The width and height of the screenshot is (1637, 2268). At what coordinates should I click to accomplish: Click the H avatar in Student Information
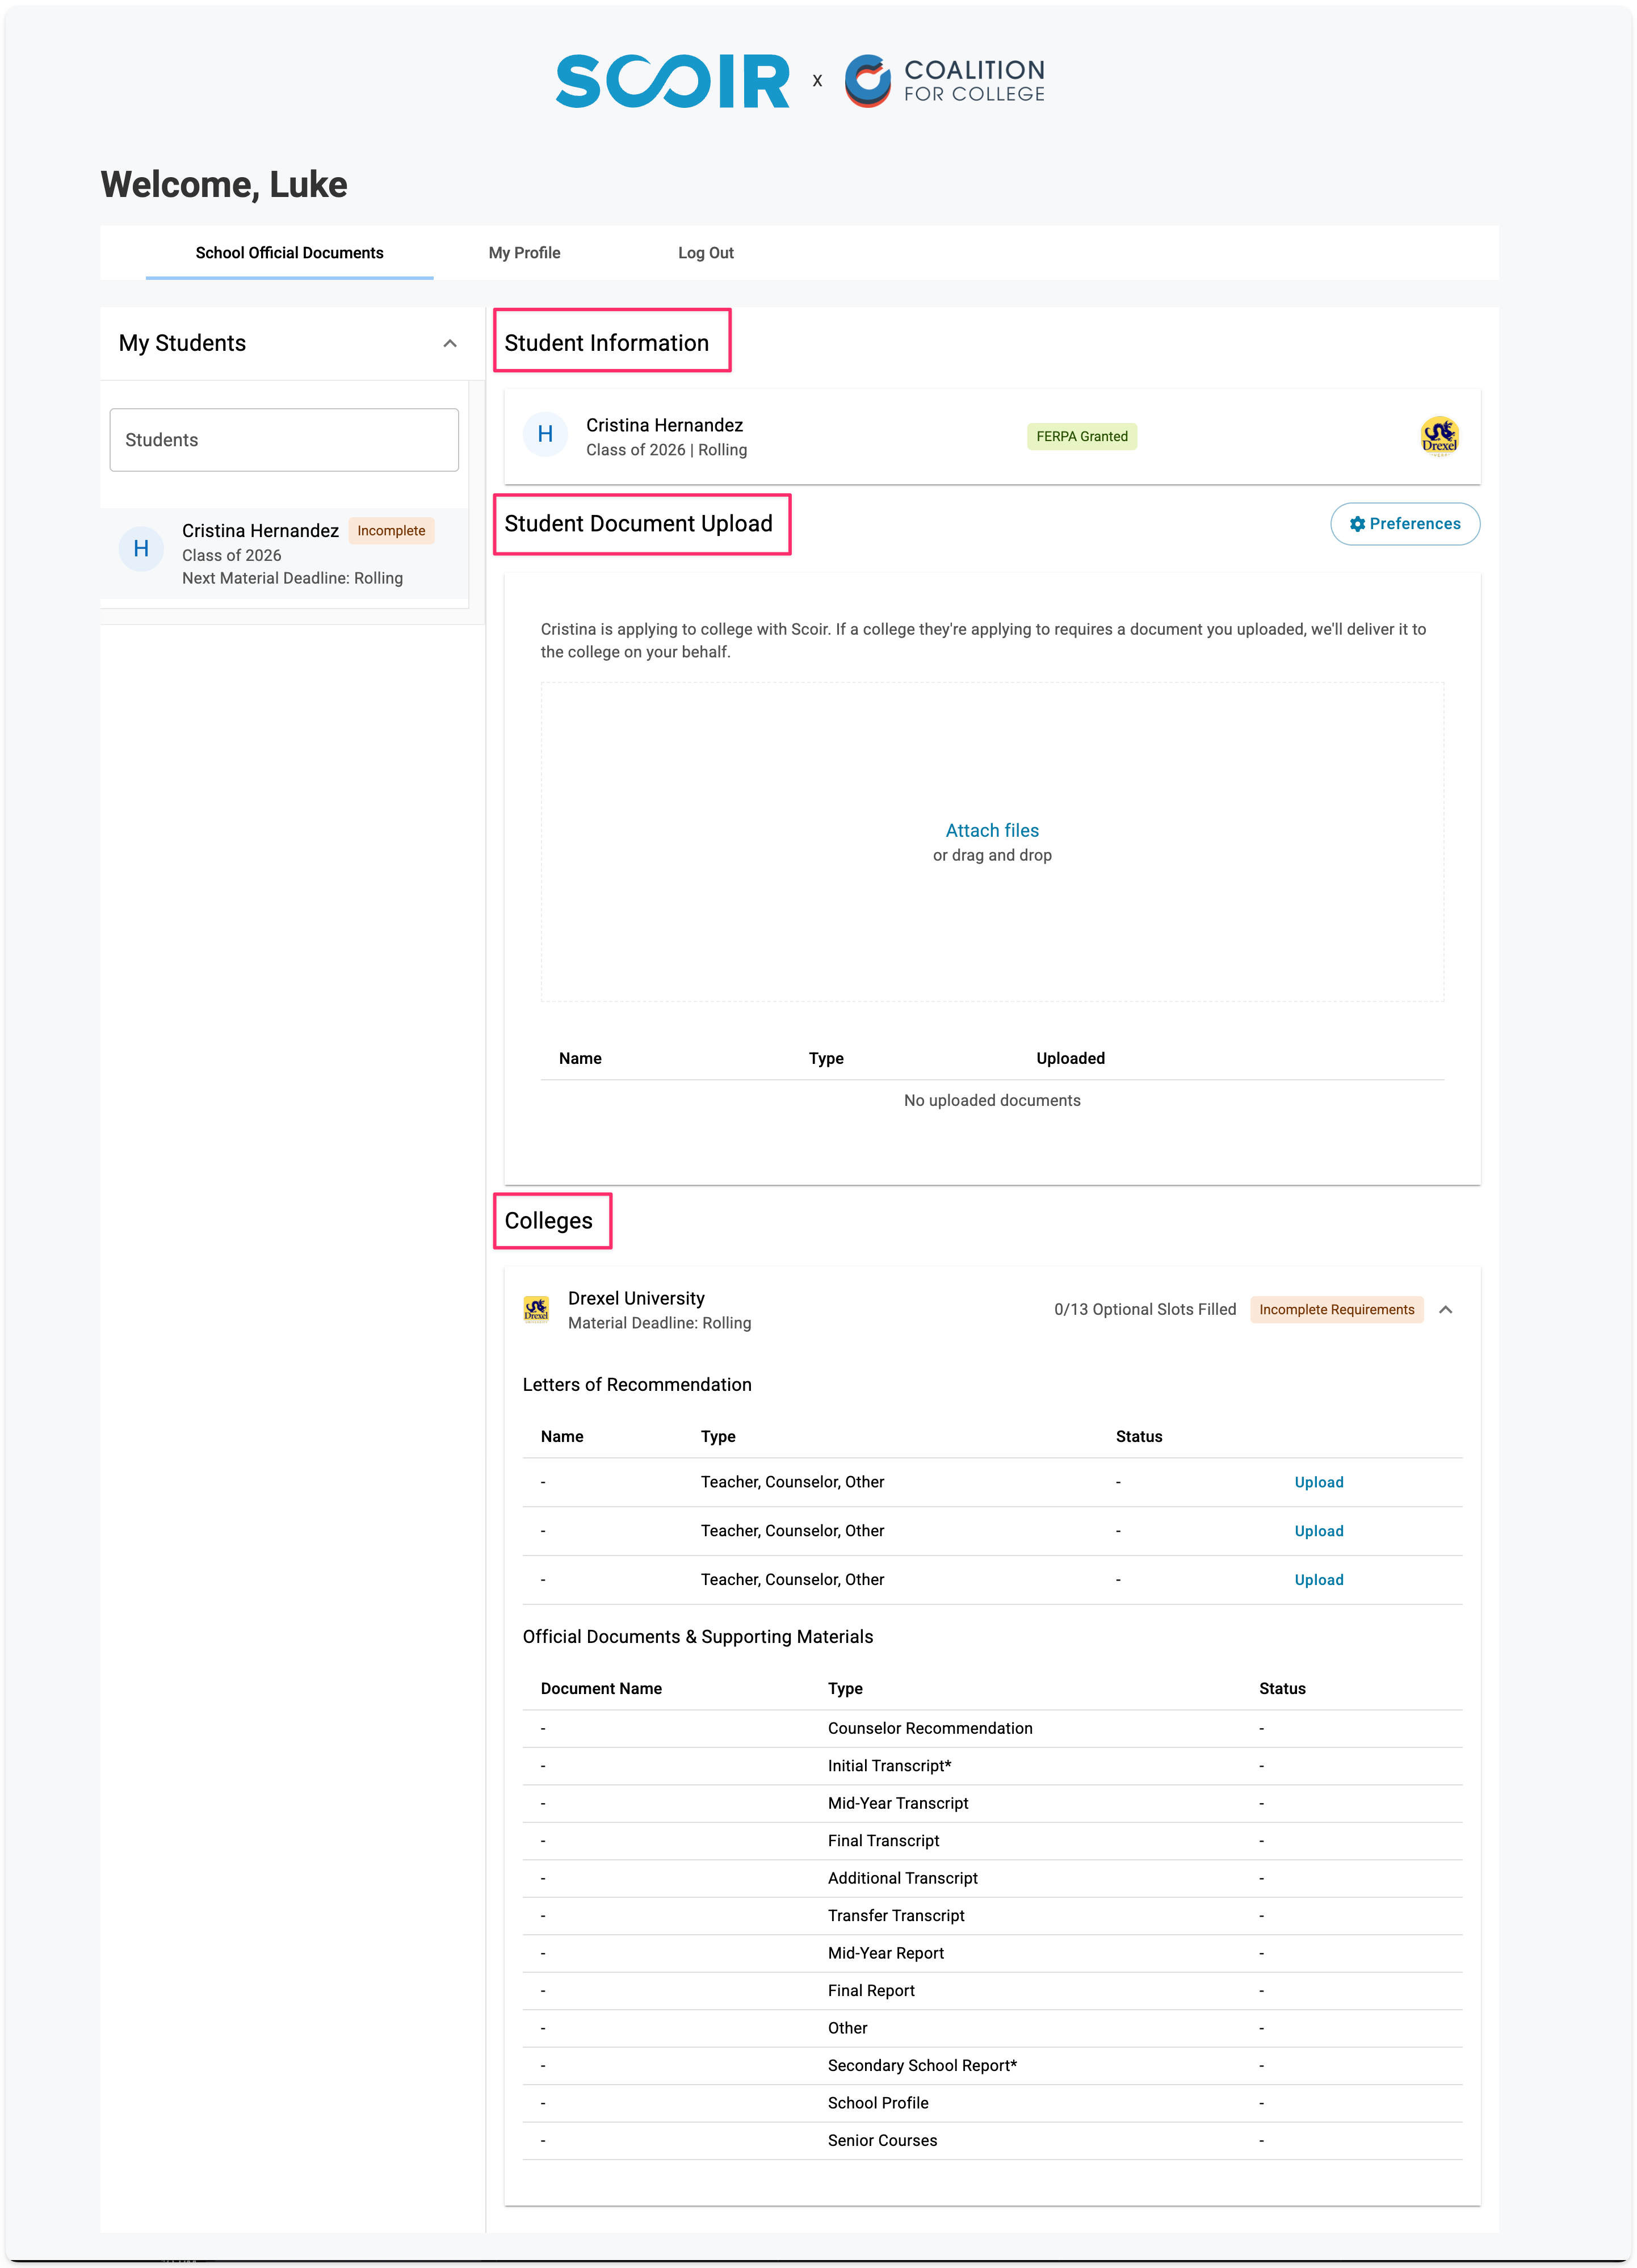[x=545, y=434]
